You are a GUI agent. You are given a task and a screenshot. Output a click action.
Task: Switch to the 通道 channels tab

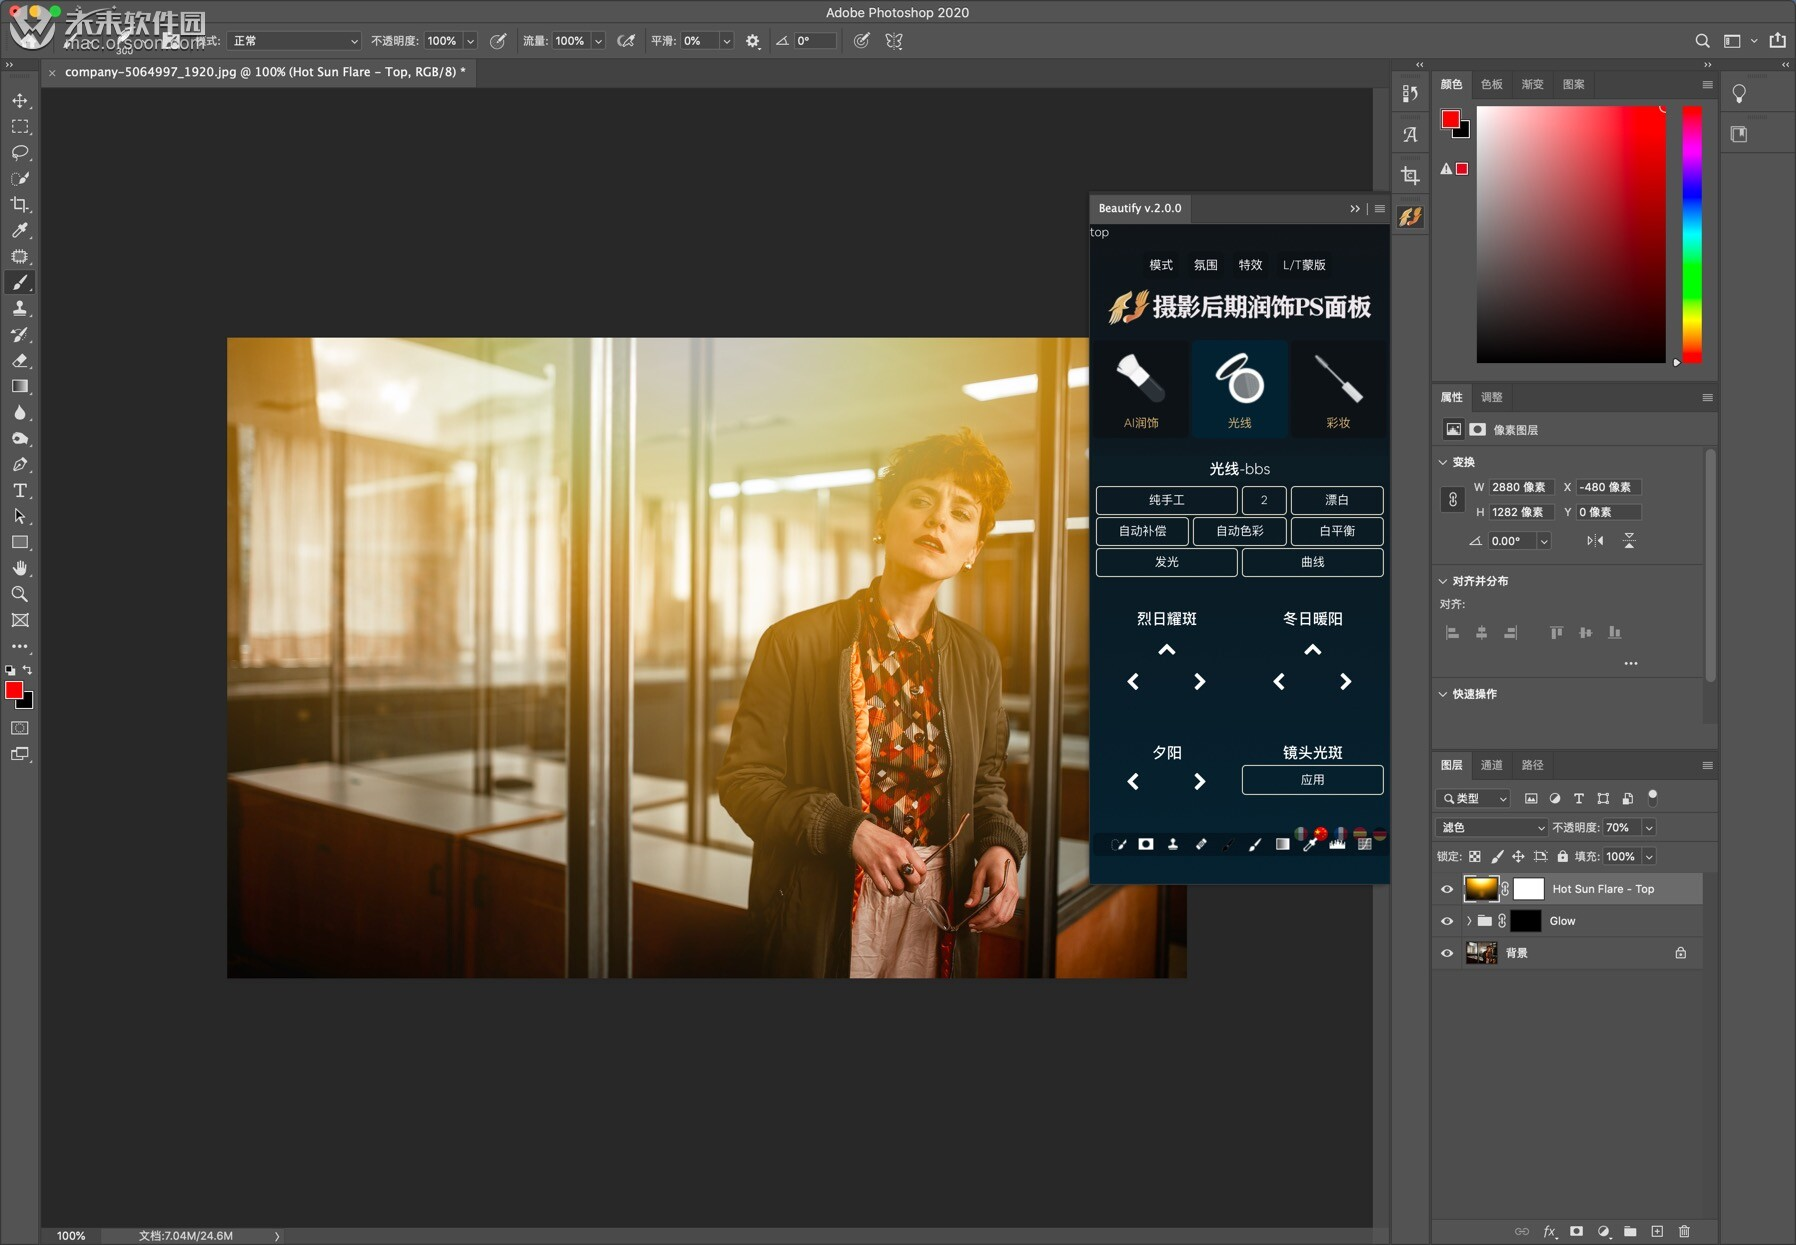tap(1491, 764)
